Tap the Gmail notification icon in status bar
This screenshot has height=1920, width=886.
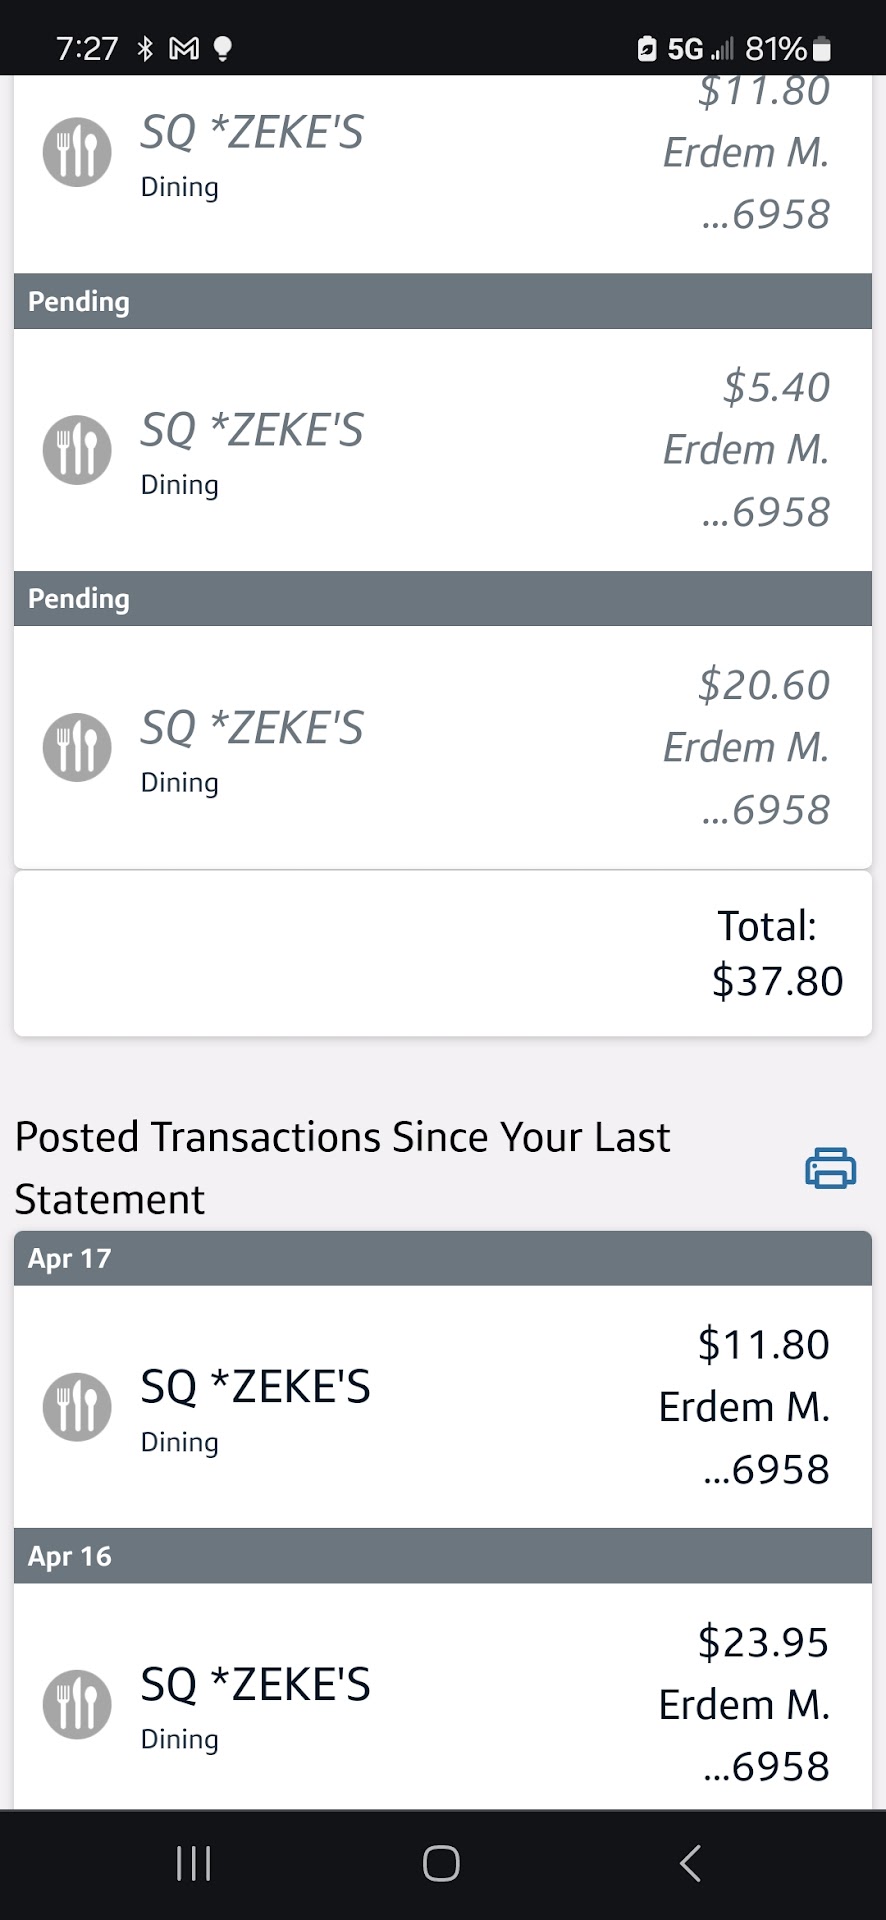(184, 48)
